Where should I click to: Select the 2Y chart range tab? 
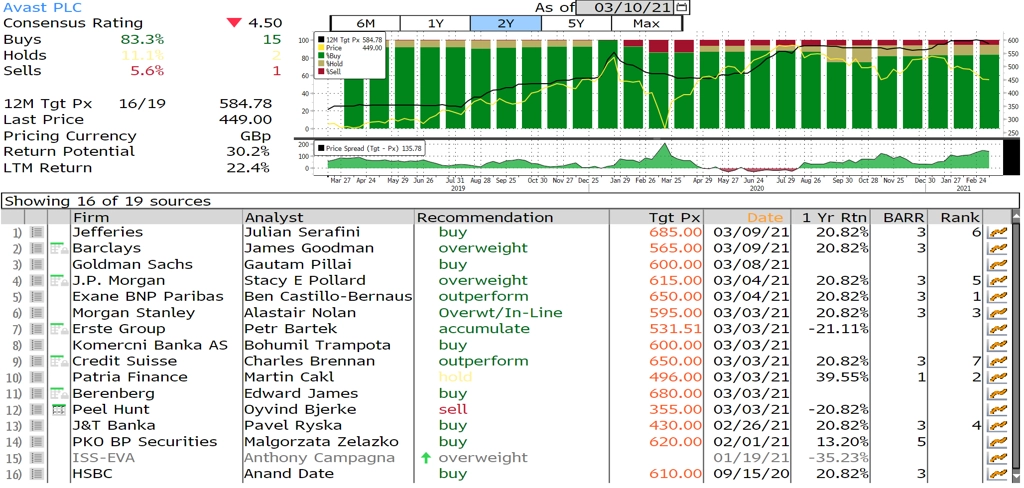click(506, 23)
